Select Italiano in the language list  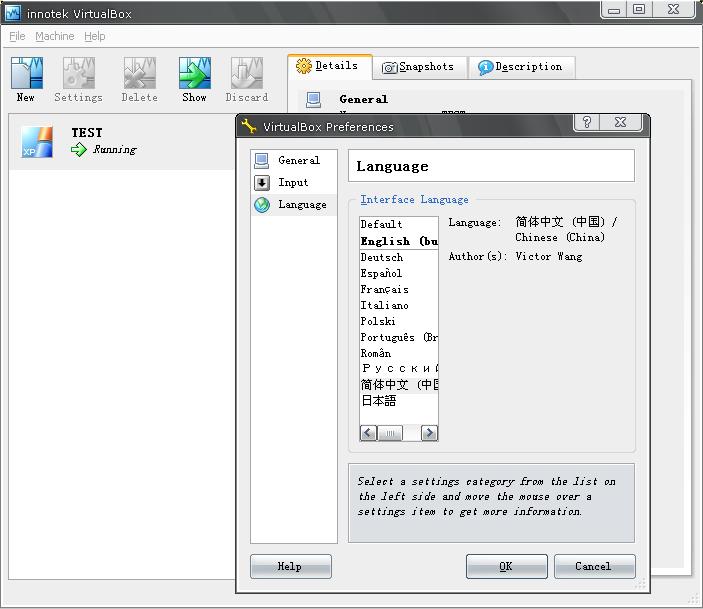[x=399, y=305]
